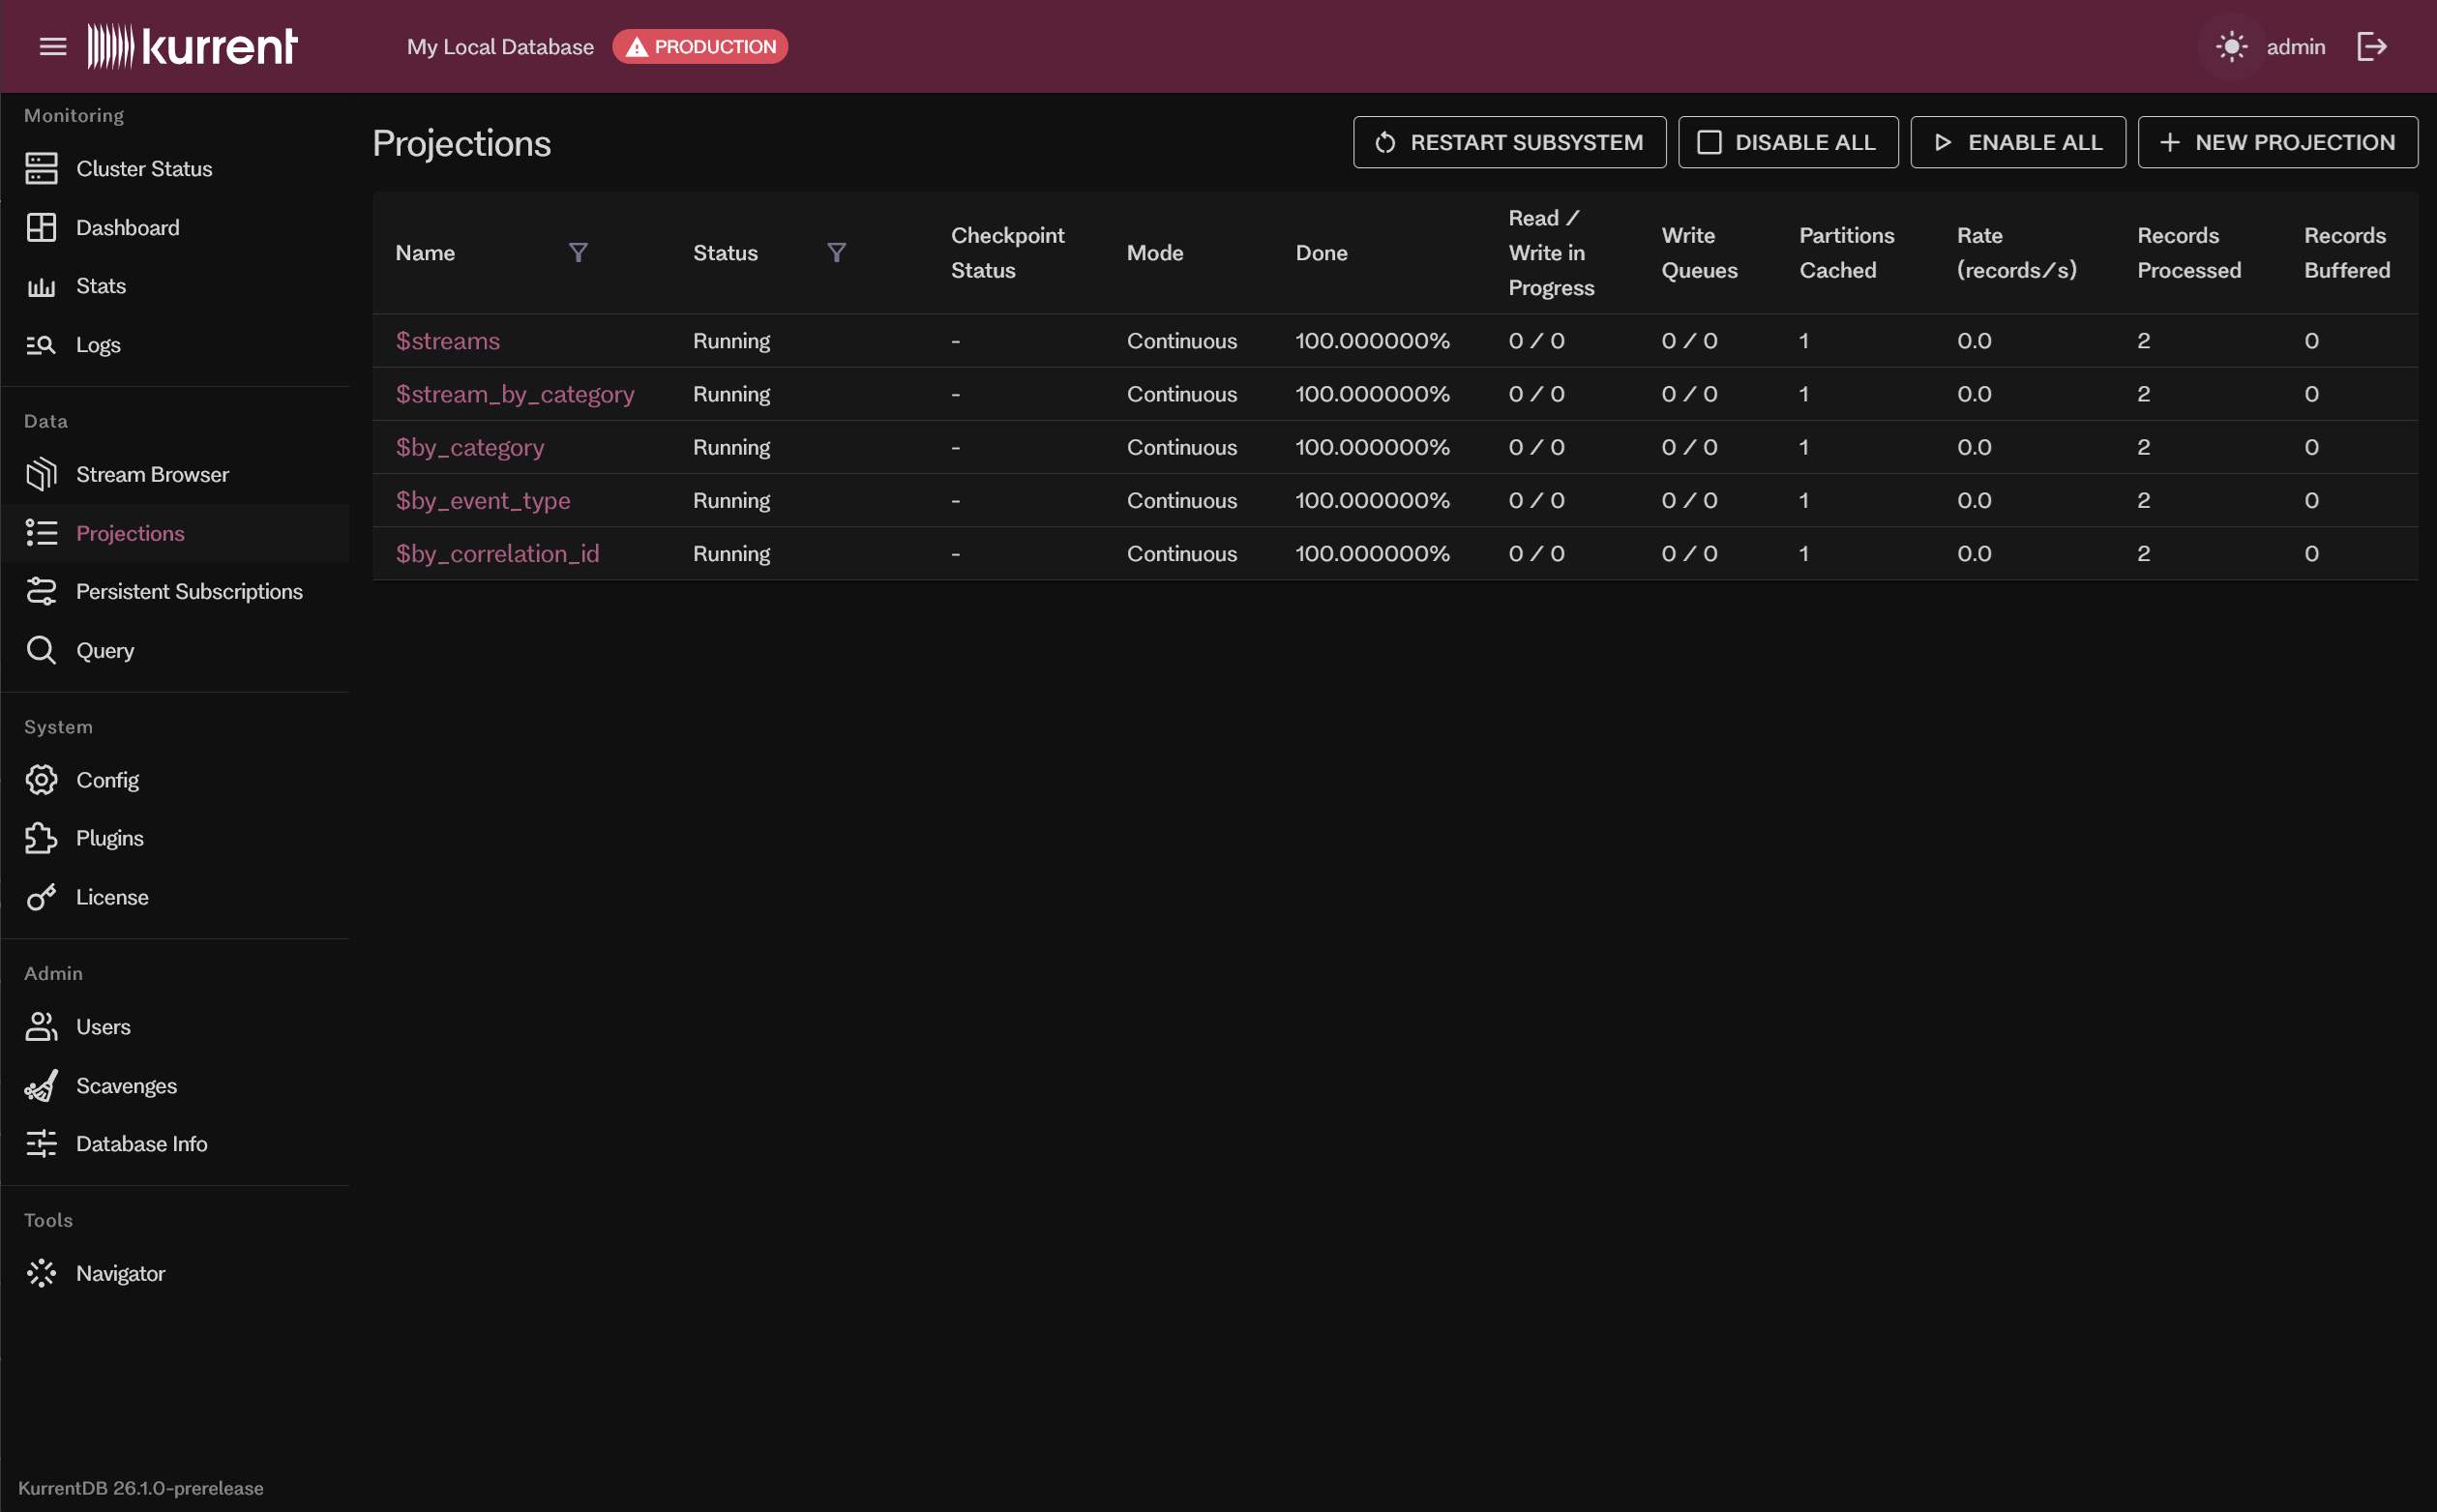
Task: Go to Scavenges page
Action: [x=126, y=1086]
